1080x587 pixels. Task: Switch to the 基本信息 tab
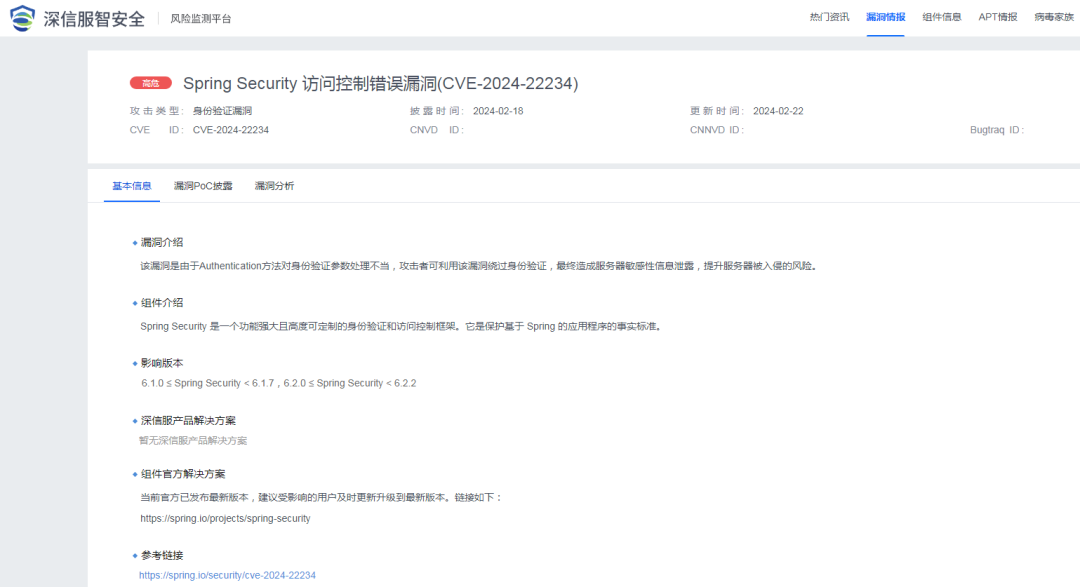(x=132, y=186)
